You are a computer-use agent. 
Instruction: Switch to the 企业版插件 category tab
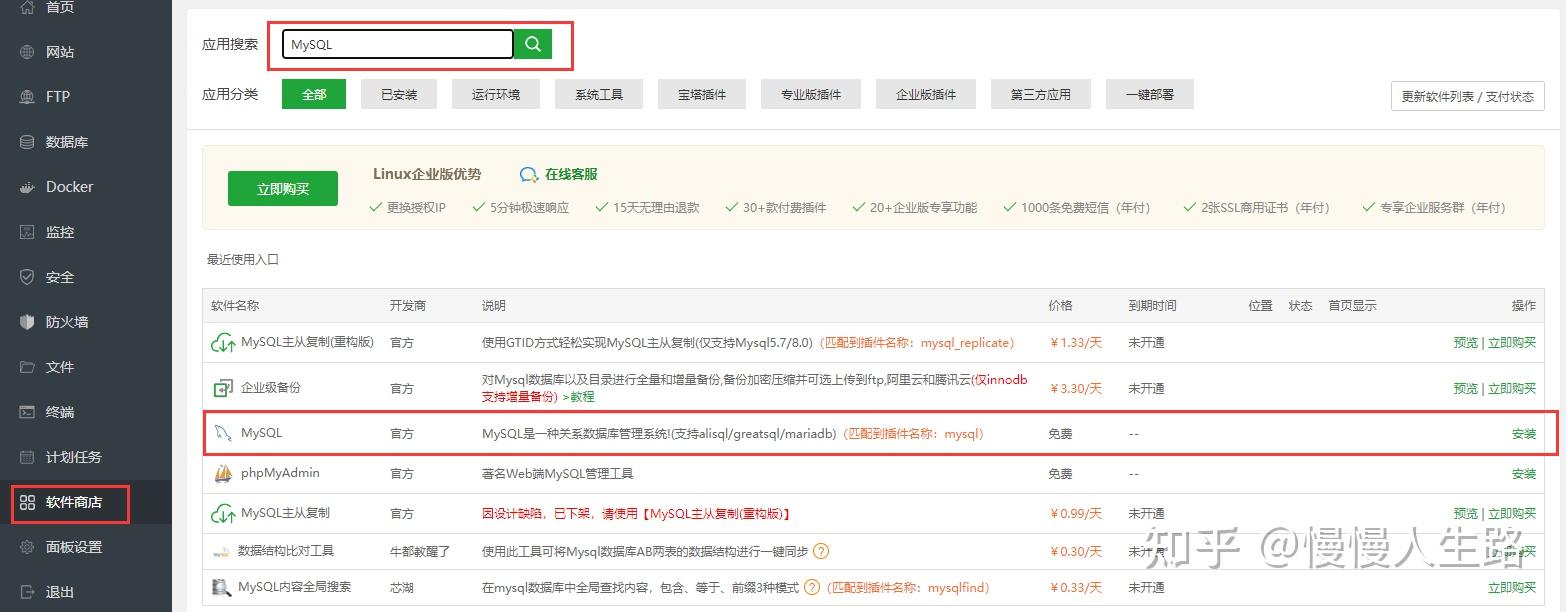(x=926, y=94)
